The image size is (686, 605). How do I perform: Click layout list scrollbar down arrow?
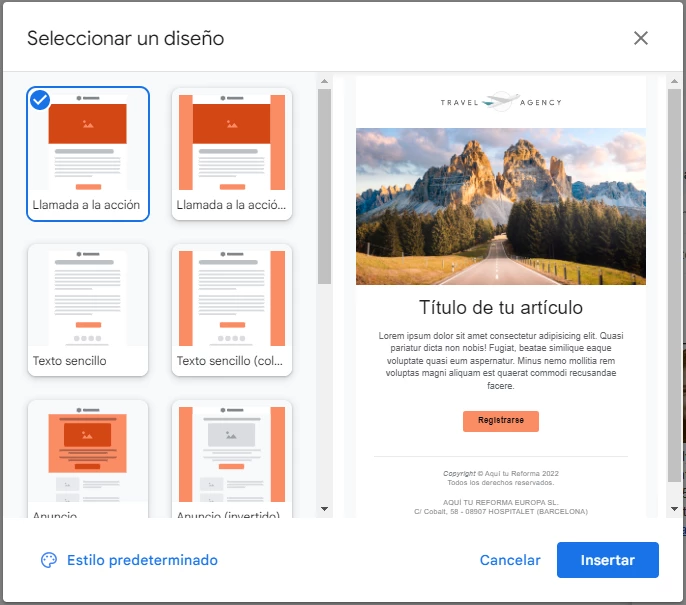[324, 509]
